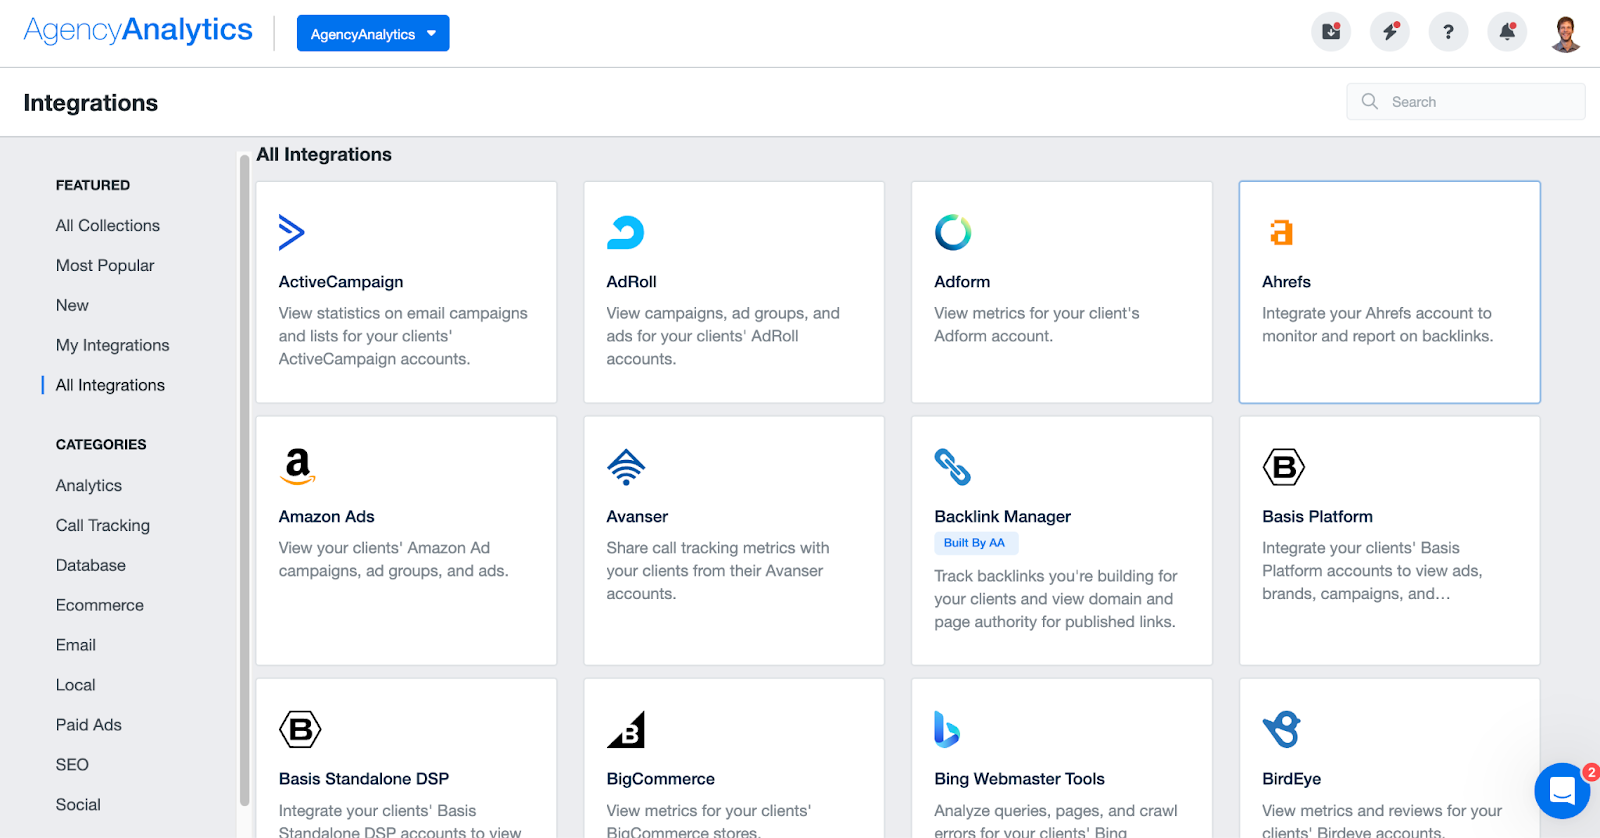The height and width of the screenshot is (838, 1600).
Task: Click the Backlink Manager chain-link icon
Action: [x=953, y=467]
